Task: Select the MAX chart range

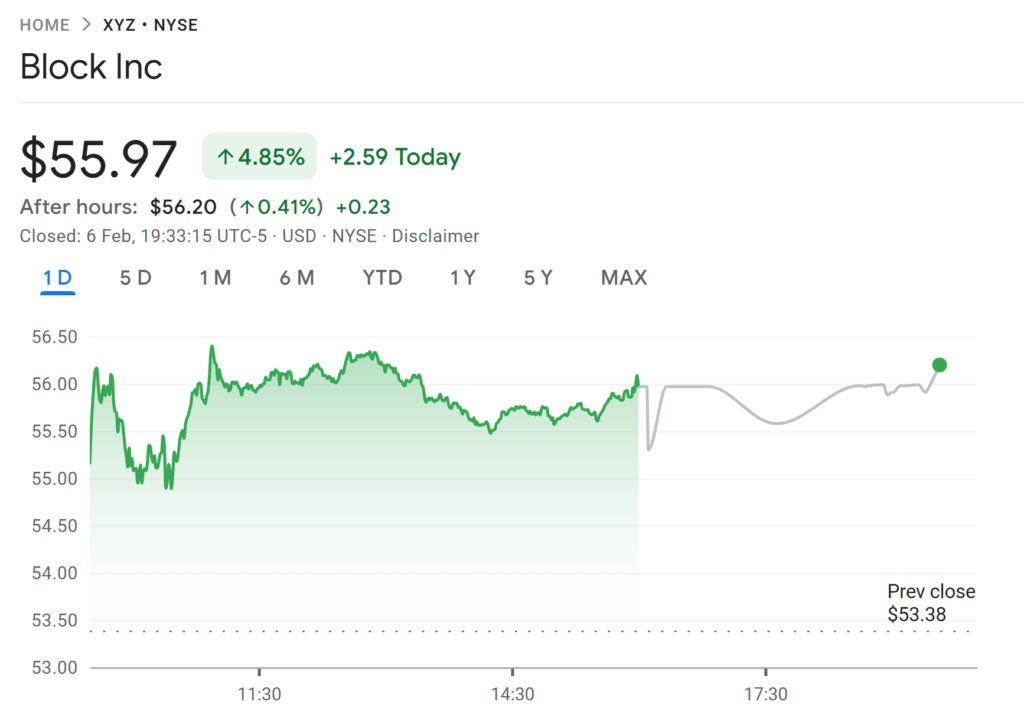Action: coord(623,278)
